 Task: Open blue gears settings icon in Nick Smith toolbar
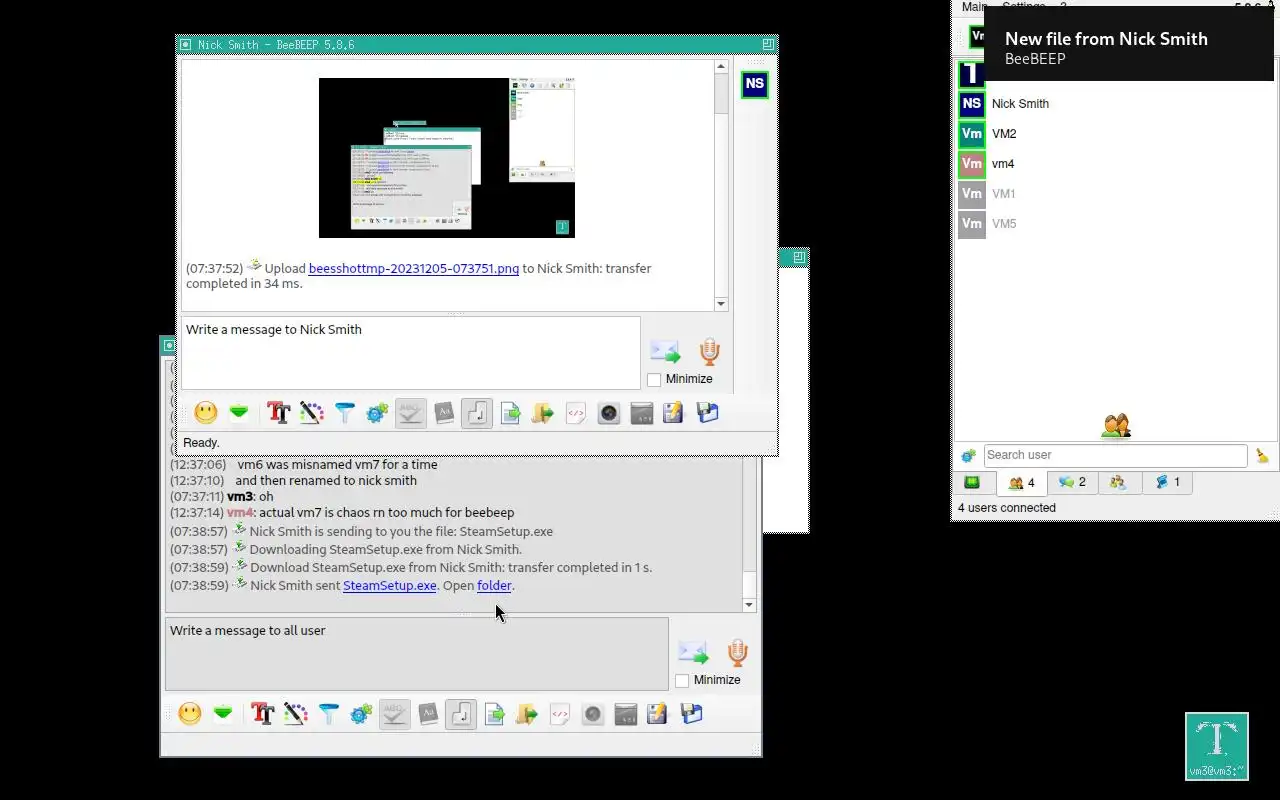[377, 413]
